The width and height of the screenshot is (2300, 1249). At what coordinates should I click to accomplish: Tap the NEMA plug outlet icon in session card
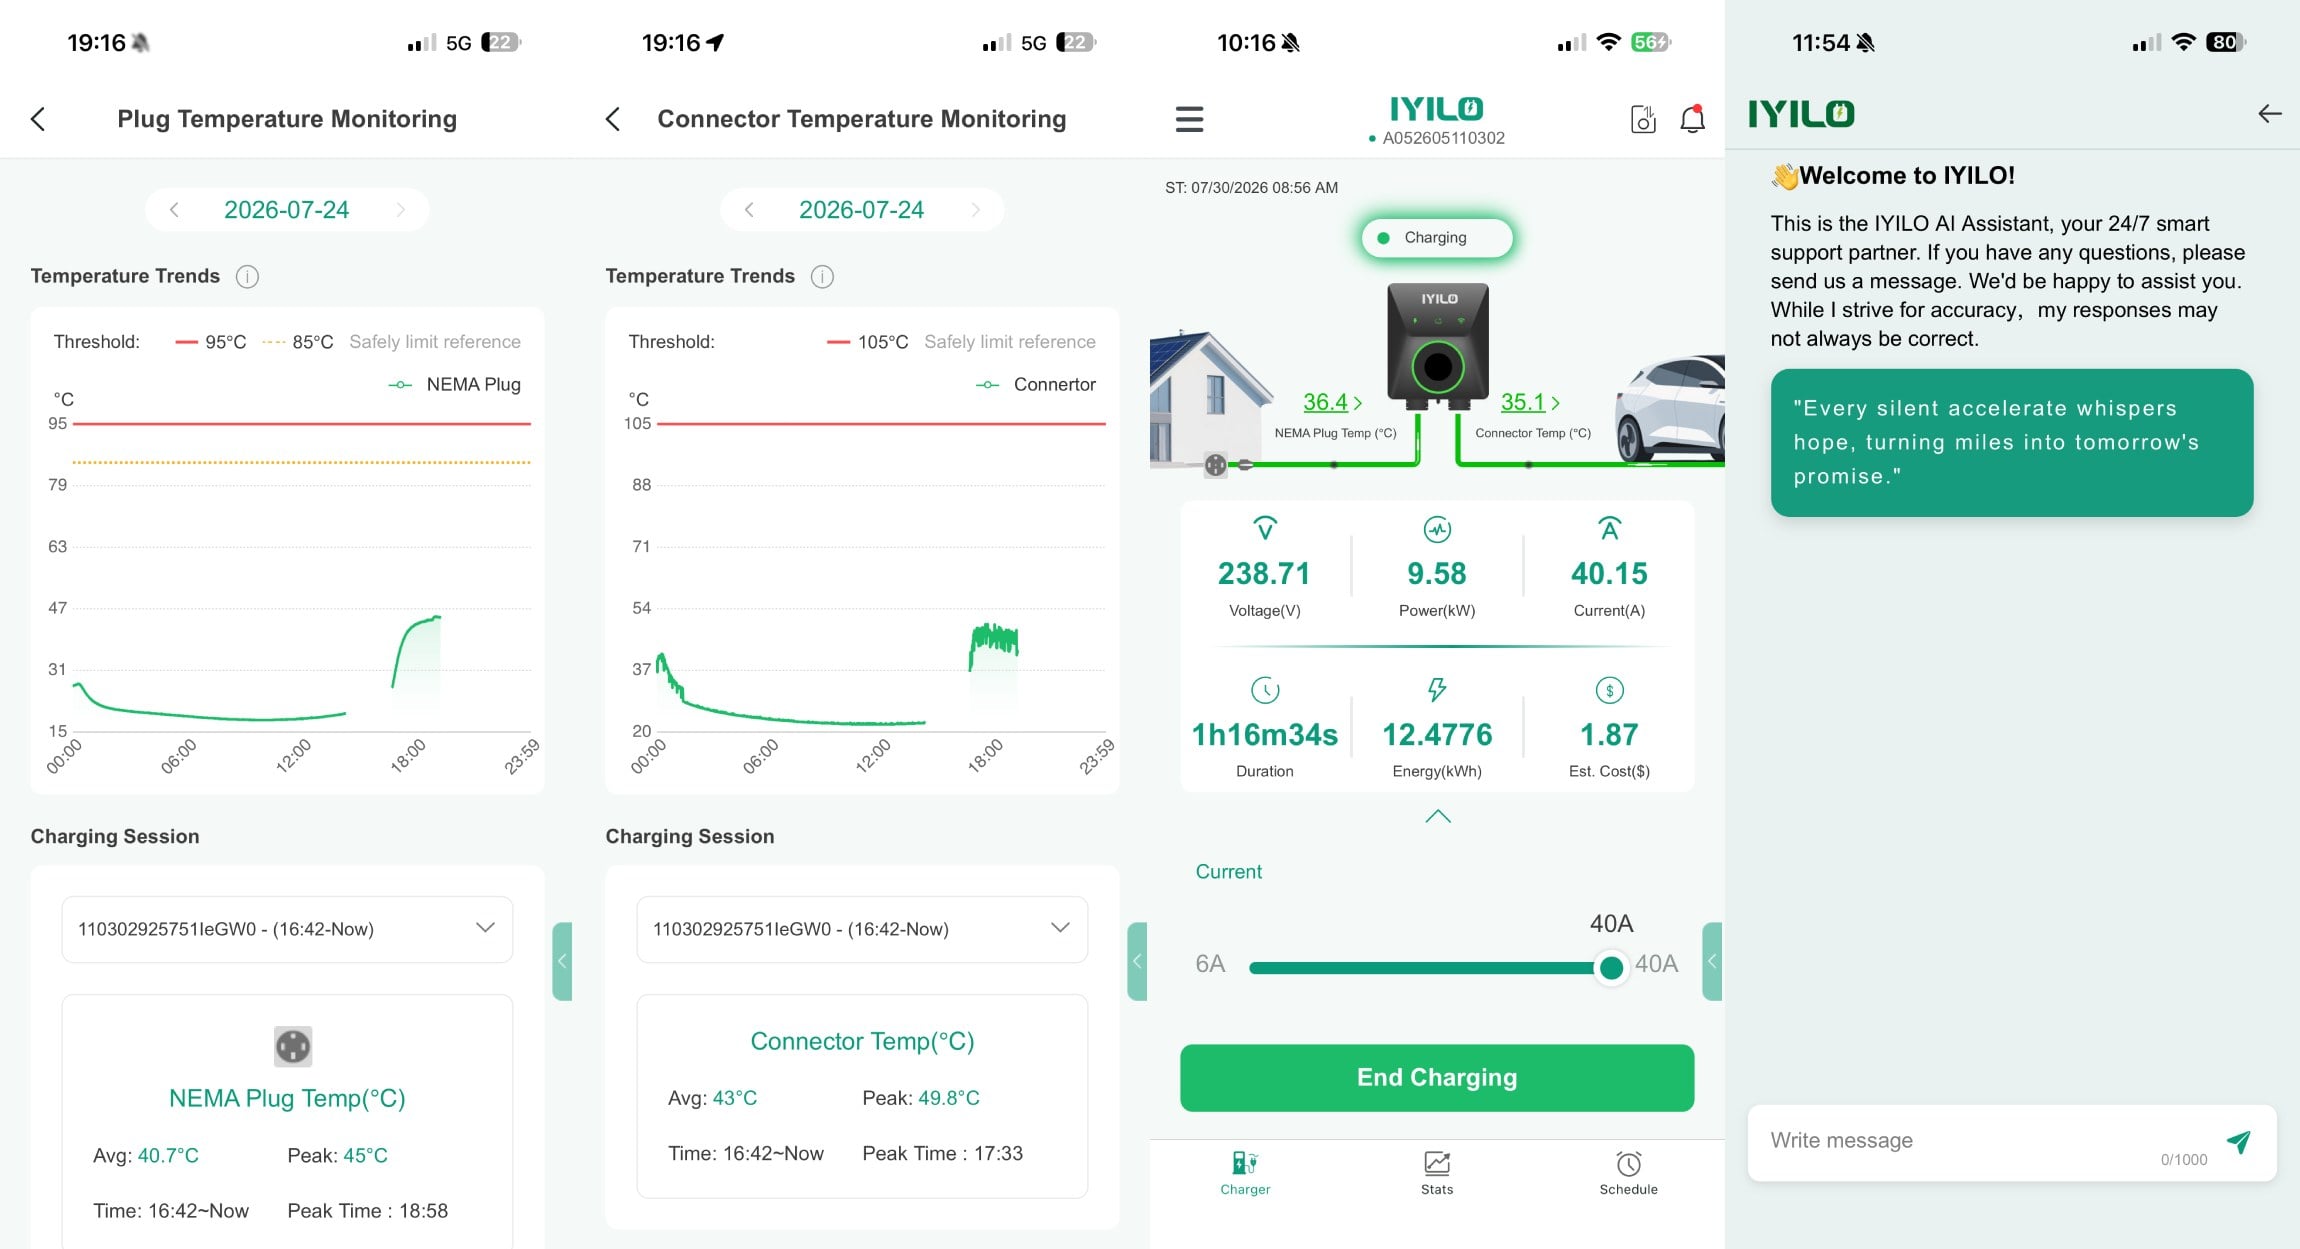(x=293, y=1046)
